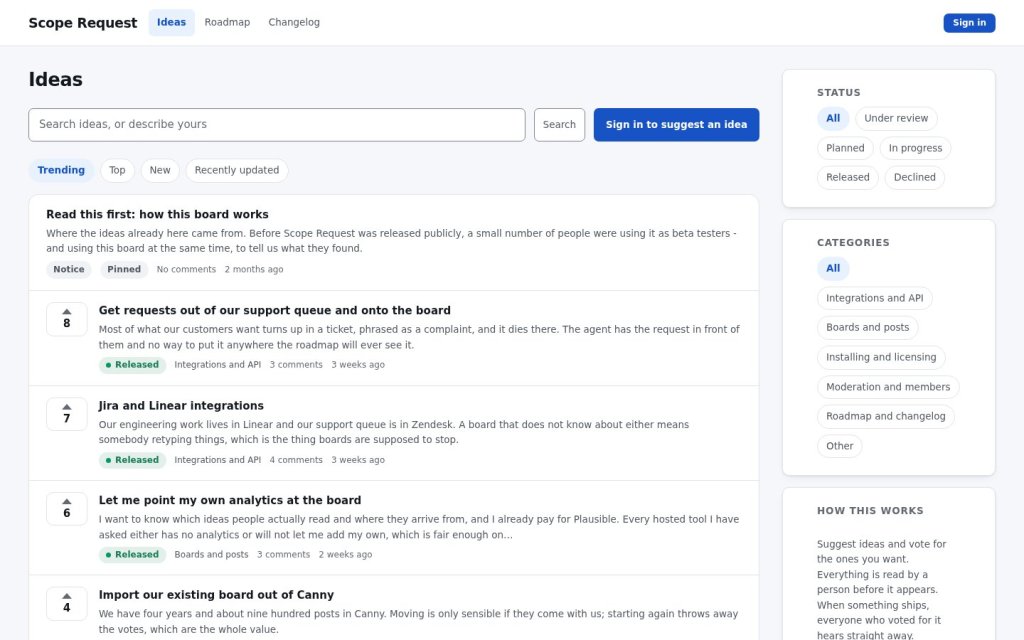This screenshot has width=1024, height=640.
Task: Click the Search button
Action: click(559, 125)
